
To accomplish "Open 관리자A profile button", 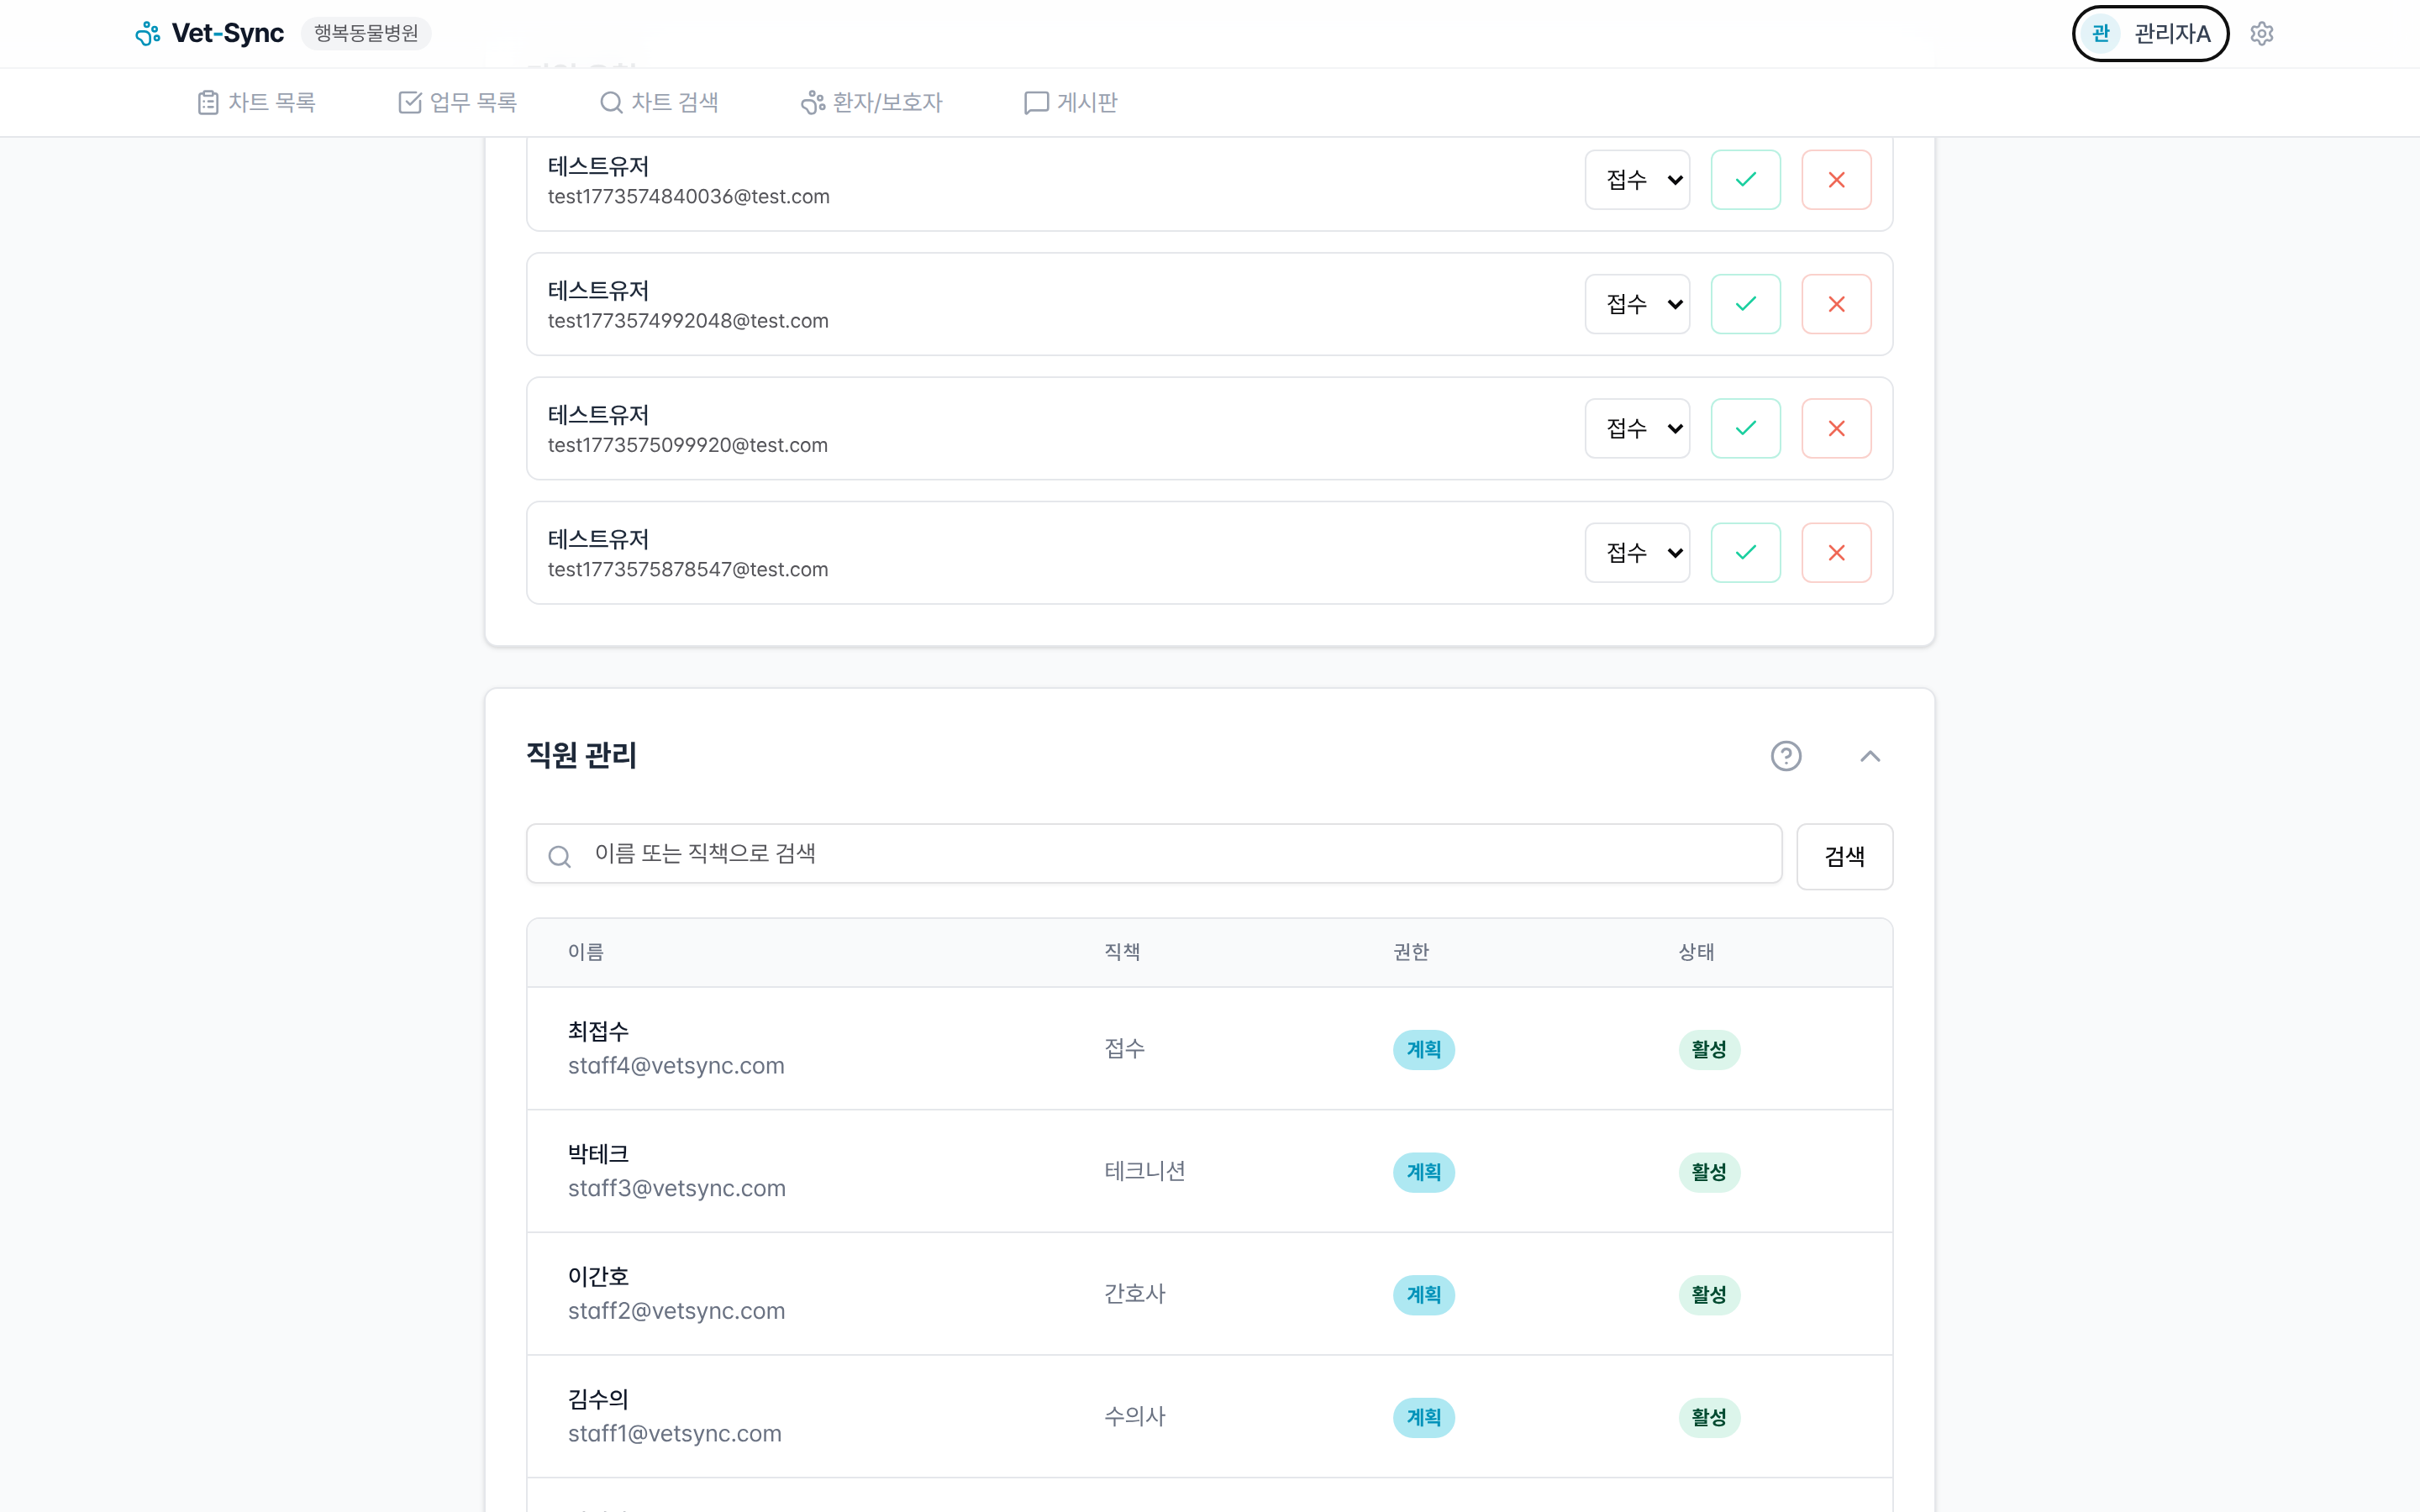I will point(2150,34).
